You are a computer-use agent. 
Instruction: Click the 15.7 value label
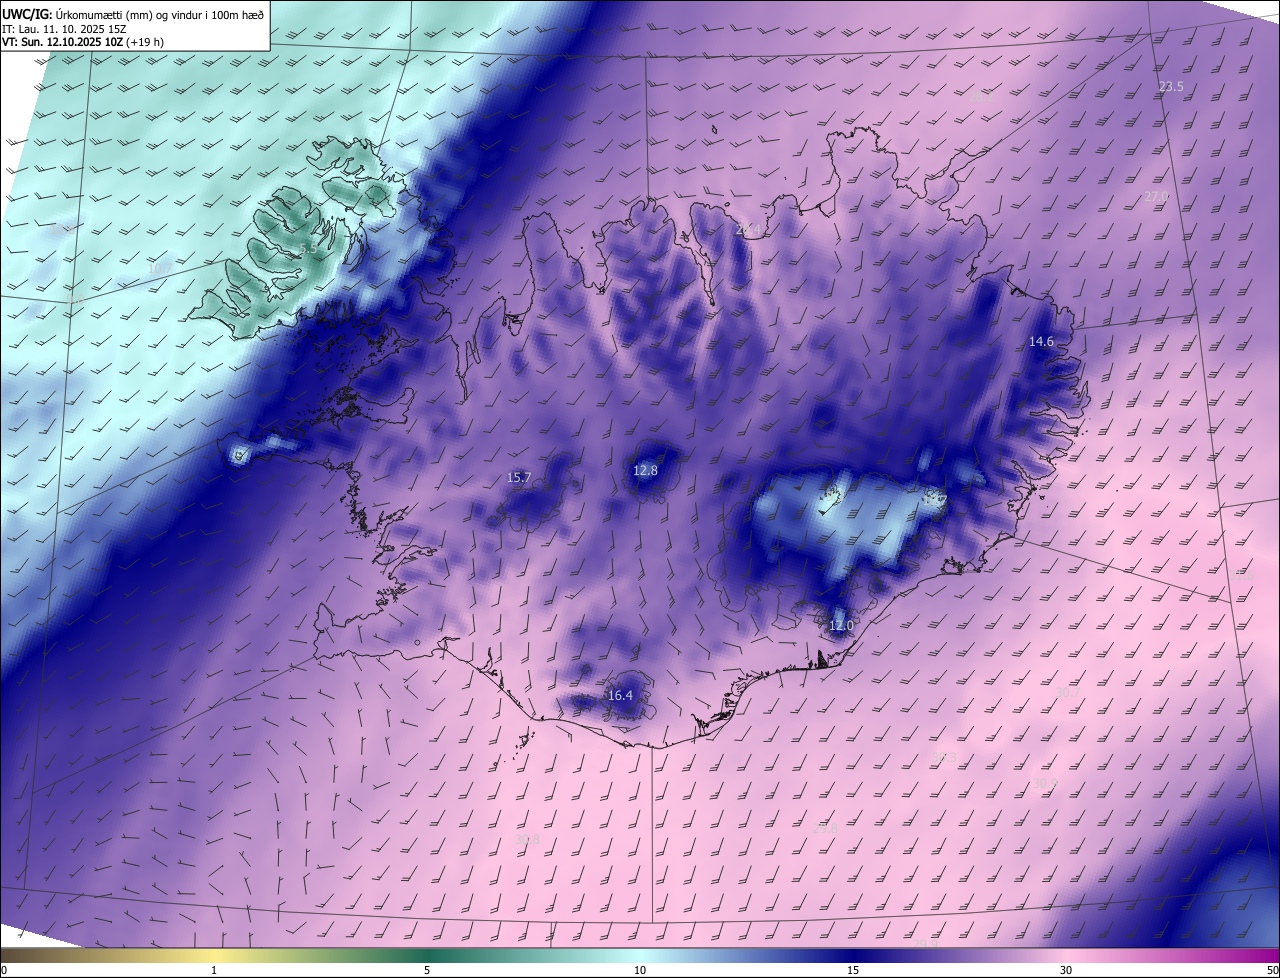point(519,478)
